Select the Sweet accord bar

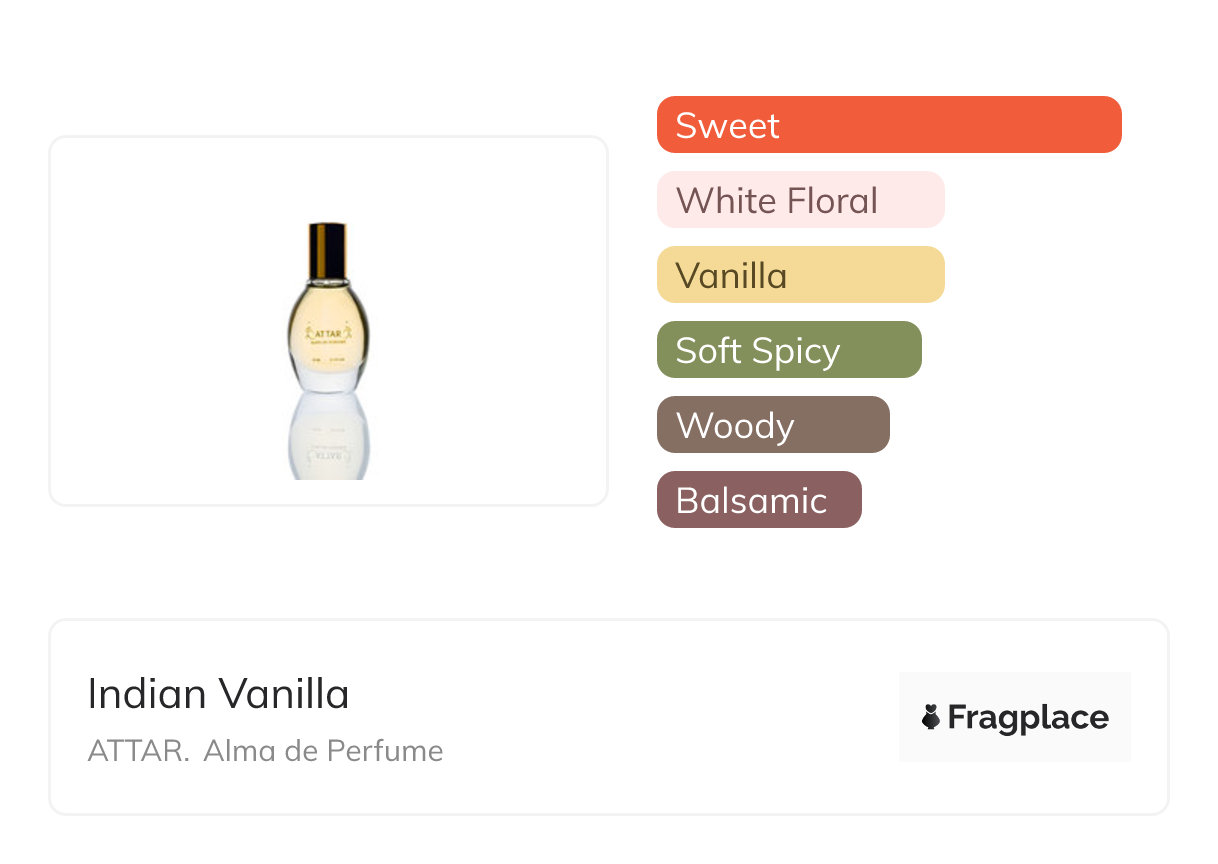[x=888, y=125]
